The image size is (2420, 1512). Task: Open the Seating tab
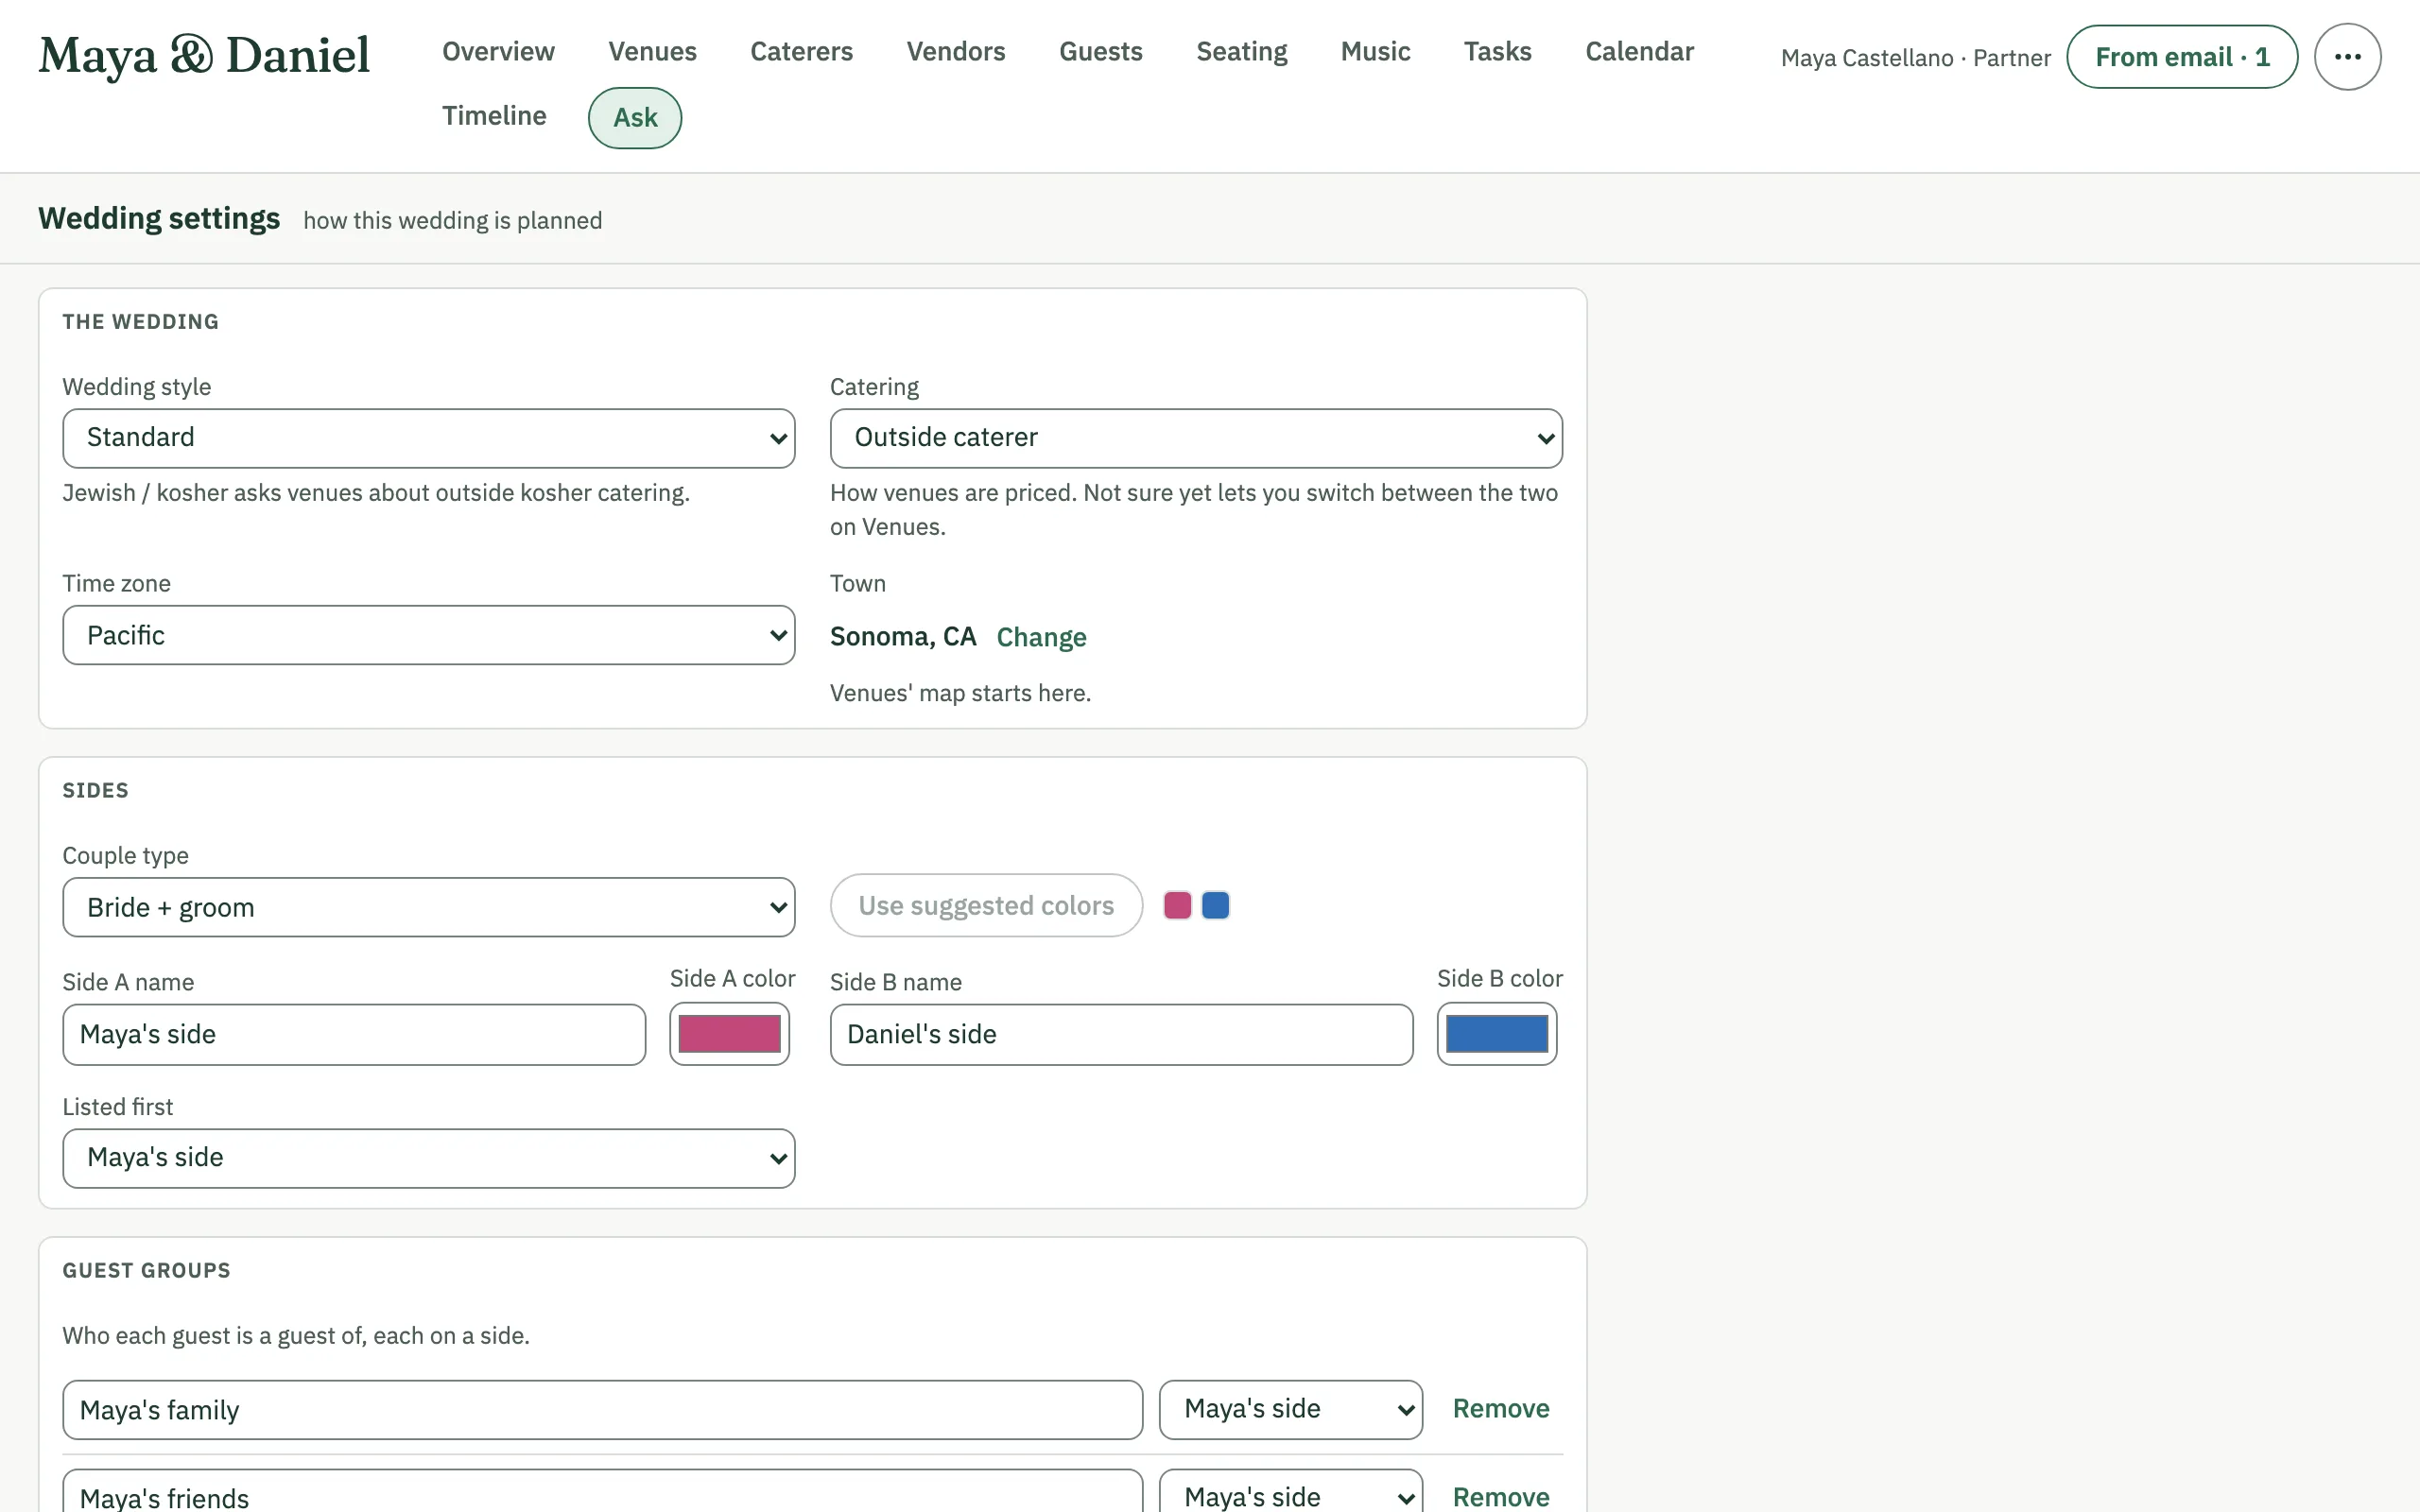[1241, 52]
